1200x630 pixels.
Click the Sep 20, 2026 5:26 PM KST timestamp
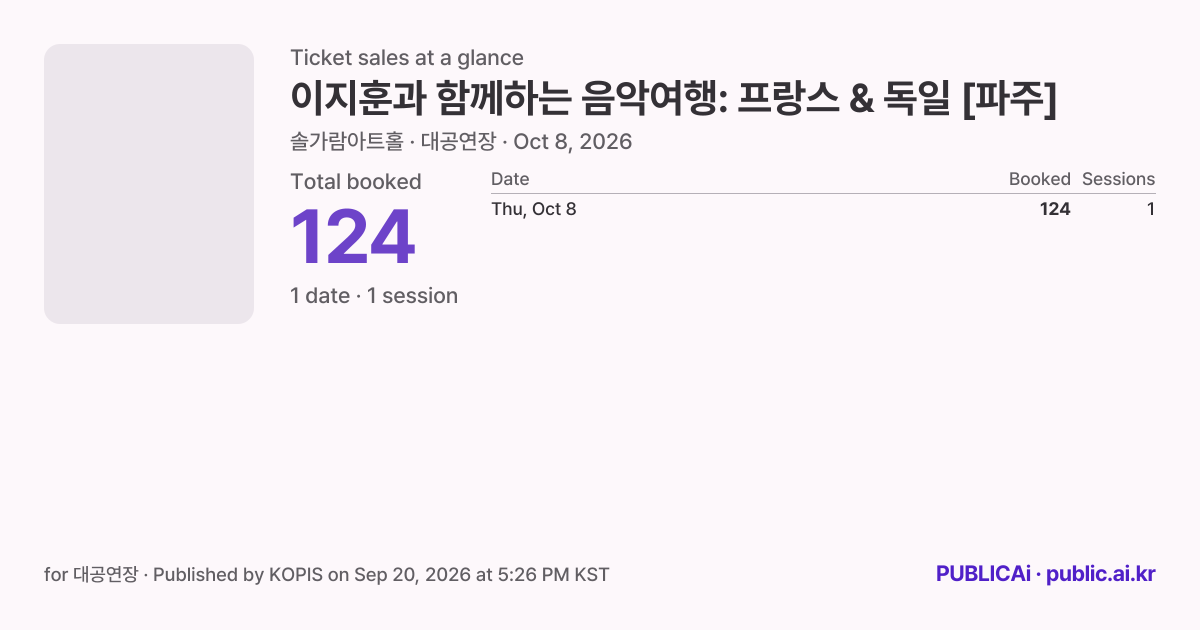pos(481,575)
